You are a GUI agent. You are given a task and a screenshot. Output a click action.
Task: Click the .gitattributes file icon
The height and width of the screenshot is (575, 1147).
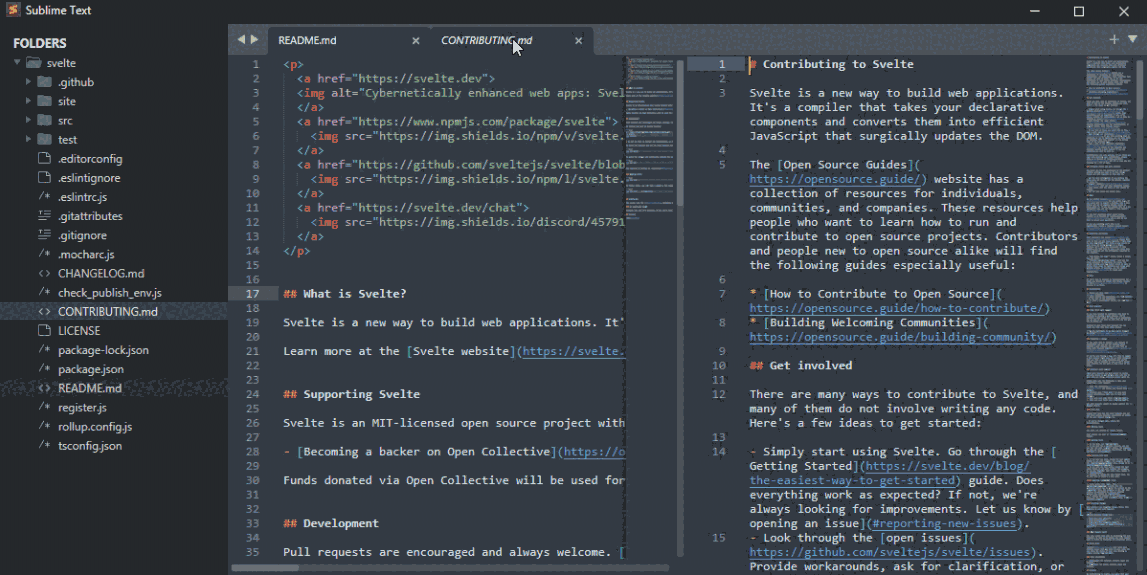pos(45,215)
